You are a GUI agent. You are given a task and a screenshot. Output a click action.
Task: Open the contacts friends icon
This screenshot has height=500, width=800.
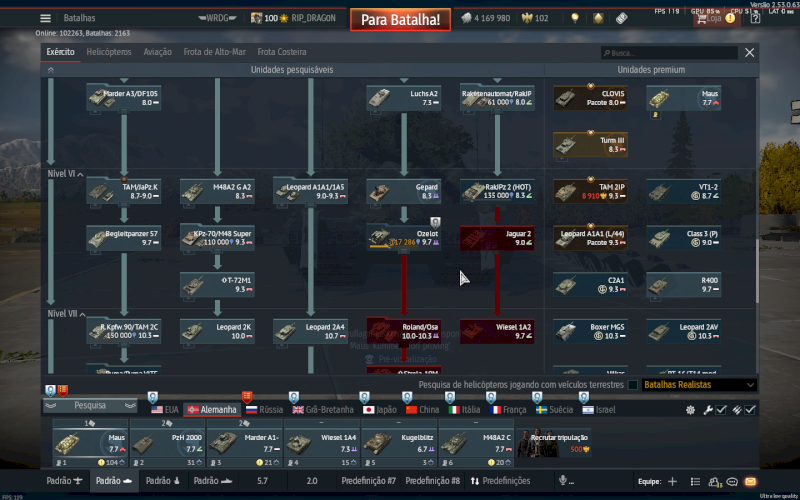(714, 481)
